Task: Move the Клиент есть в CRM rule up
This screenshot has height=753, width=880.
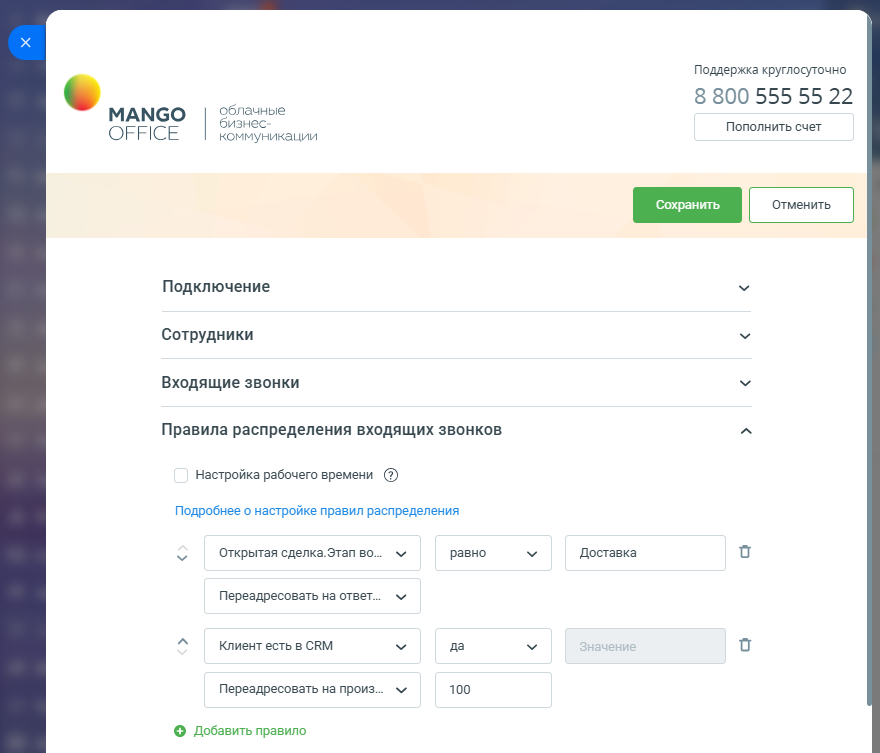Action: (182, 641)
